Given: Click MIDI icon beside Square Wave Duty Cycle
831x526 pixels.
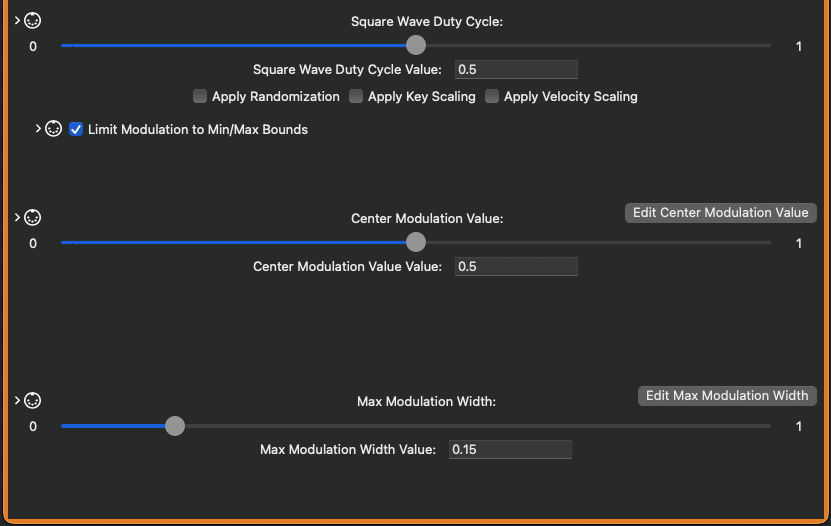Looking at the screenshot, I should tap(33, 20).
